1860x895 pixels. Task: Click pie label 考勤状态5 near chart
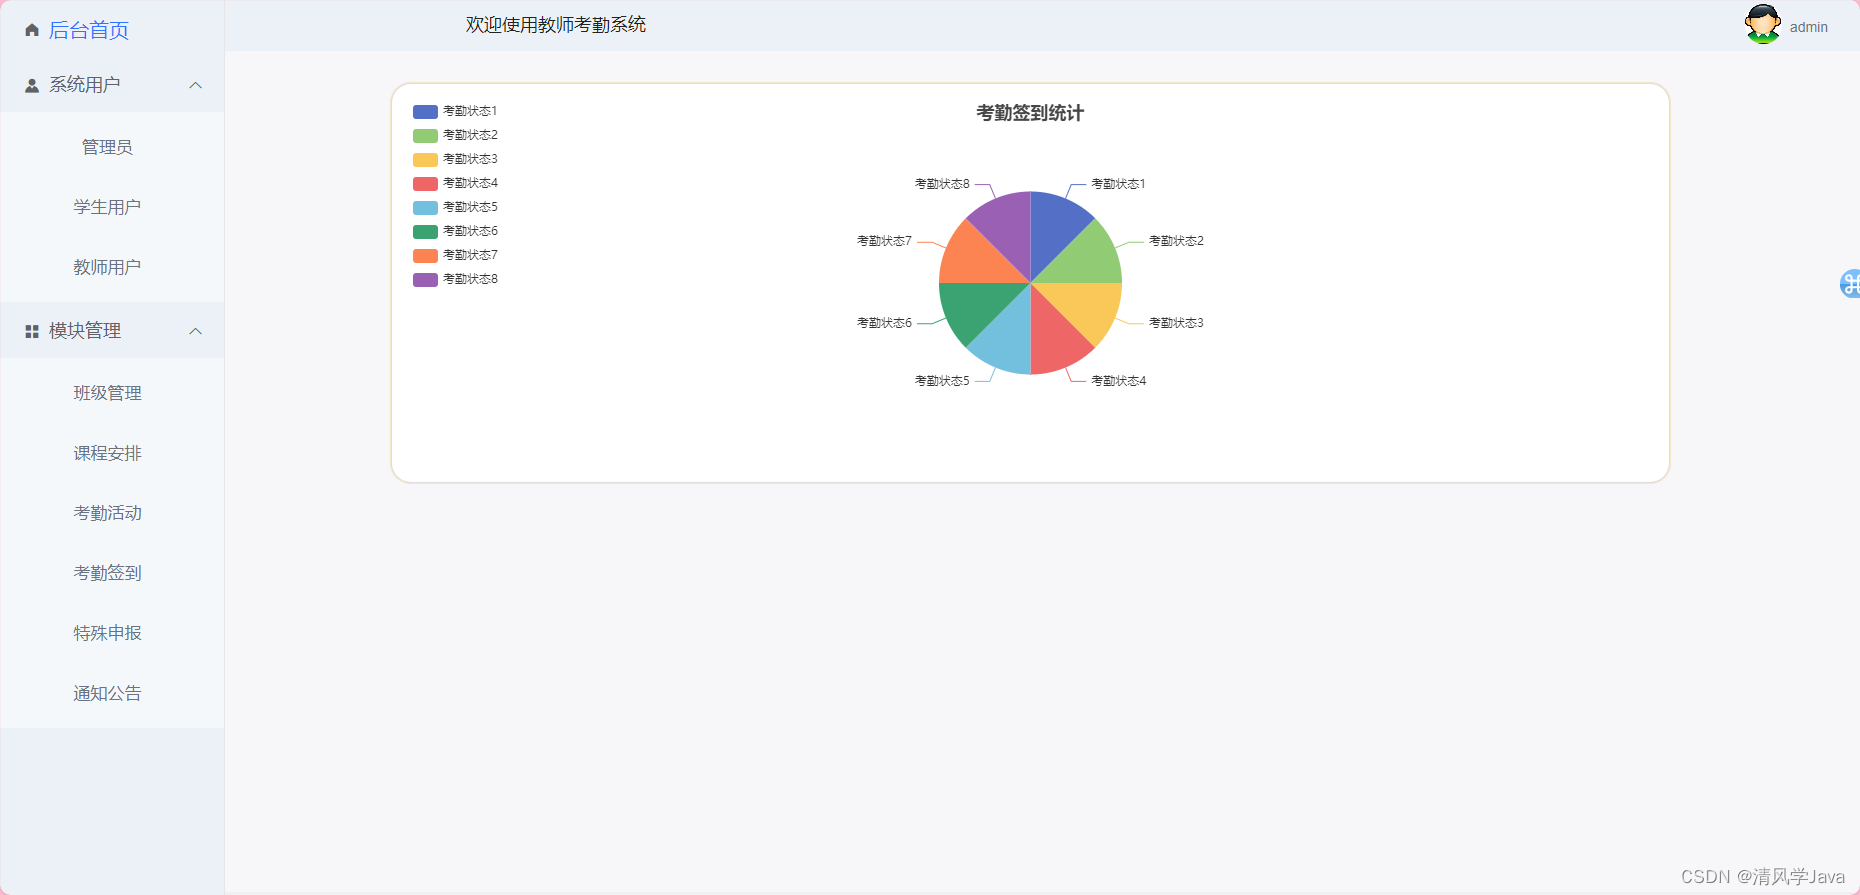[x=942, y=381]
